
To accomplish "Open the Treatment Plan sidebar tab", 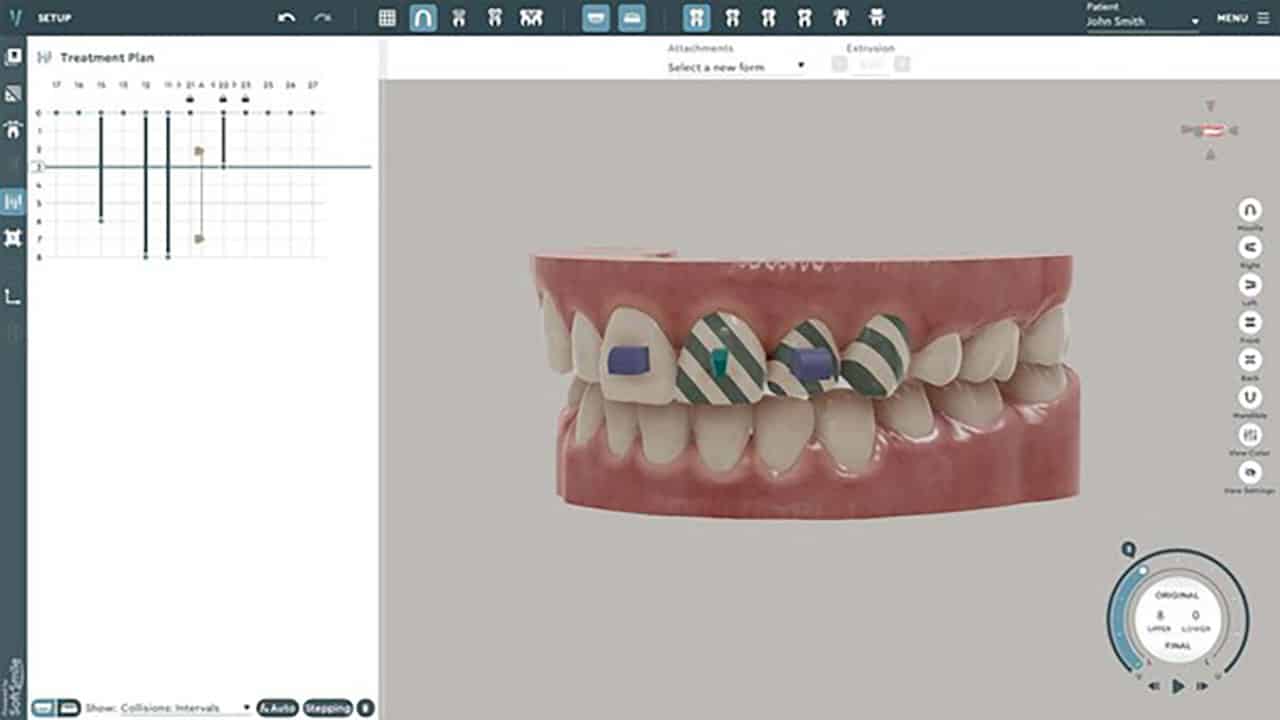I will pos(13,202).
